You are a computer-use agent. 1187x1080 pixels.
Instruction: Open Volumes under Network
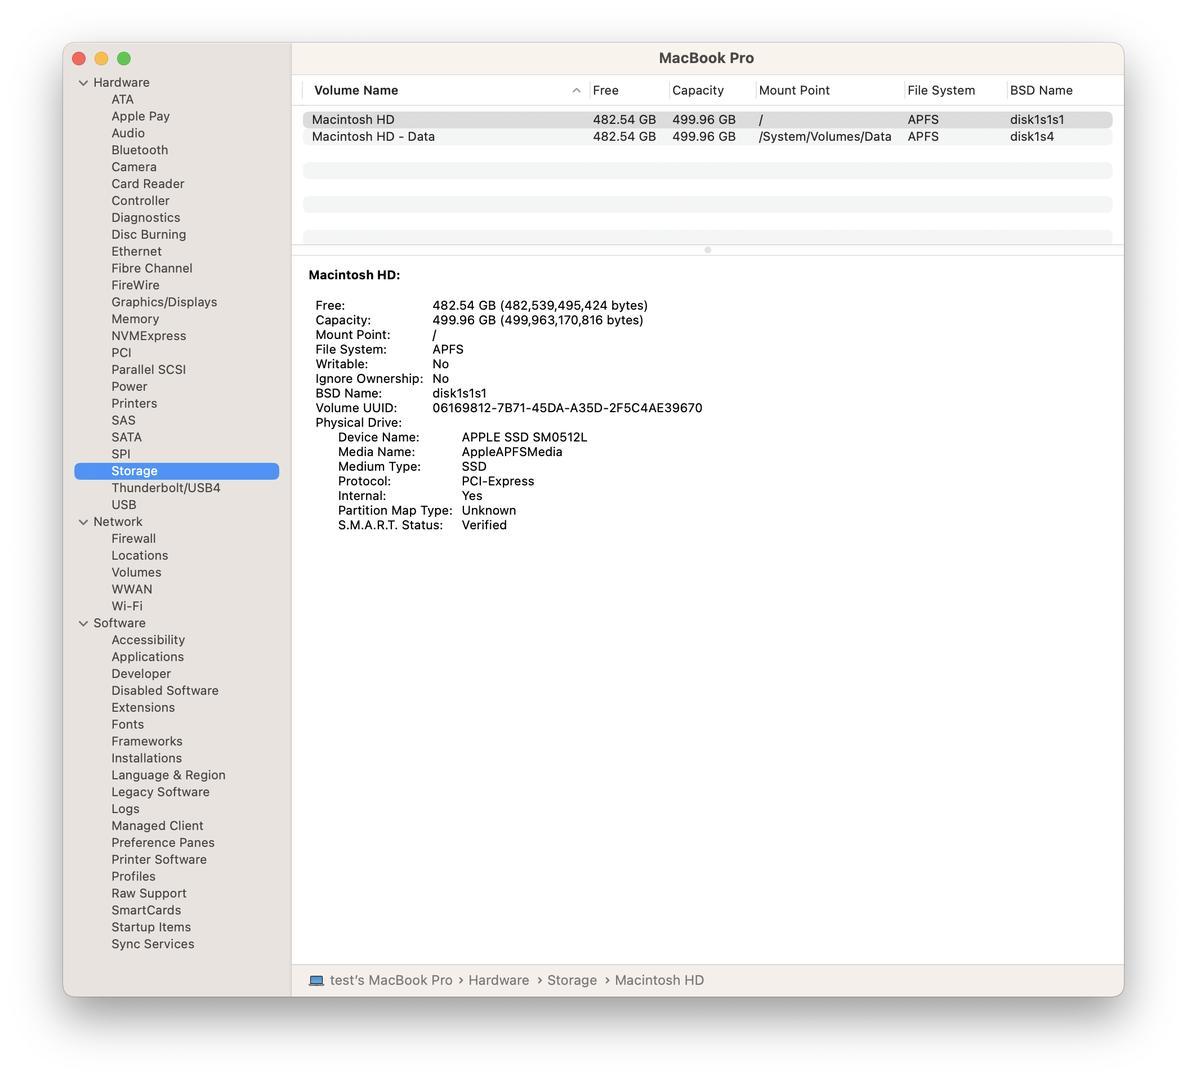pos(136,572)
